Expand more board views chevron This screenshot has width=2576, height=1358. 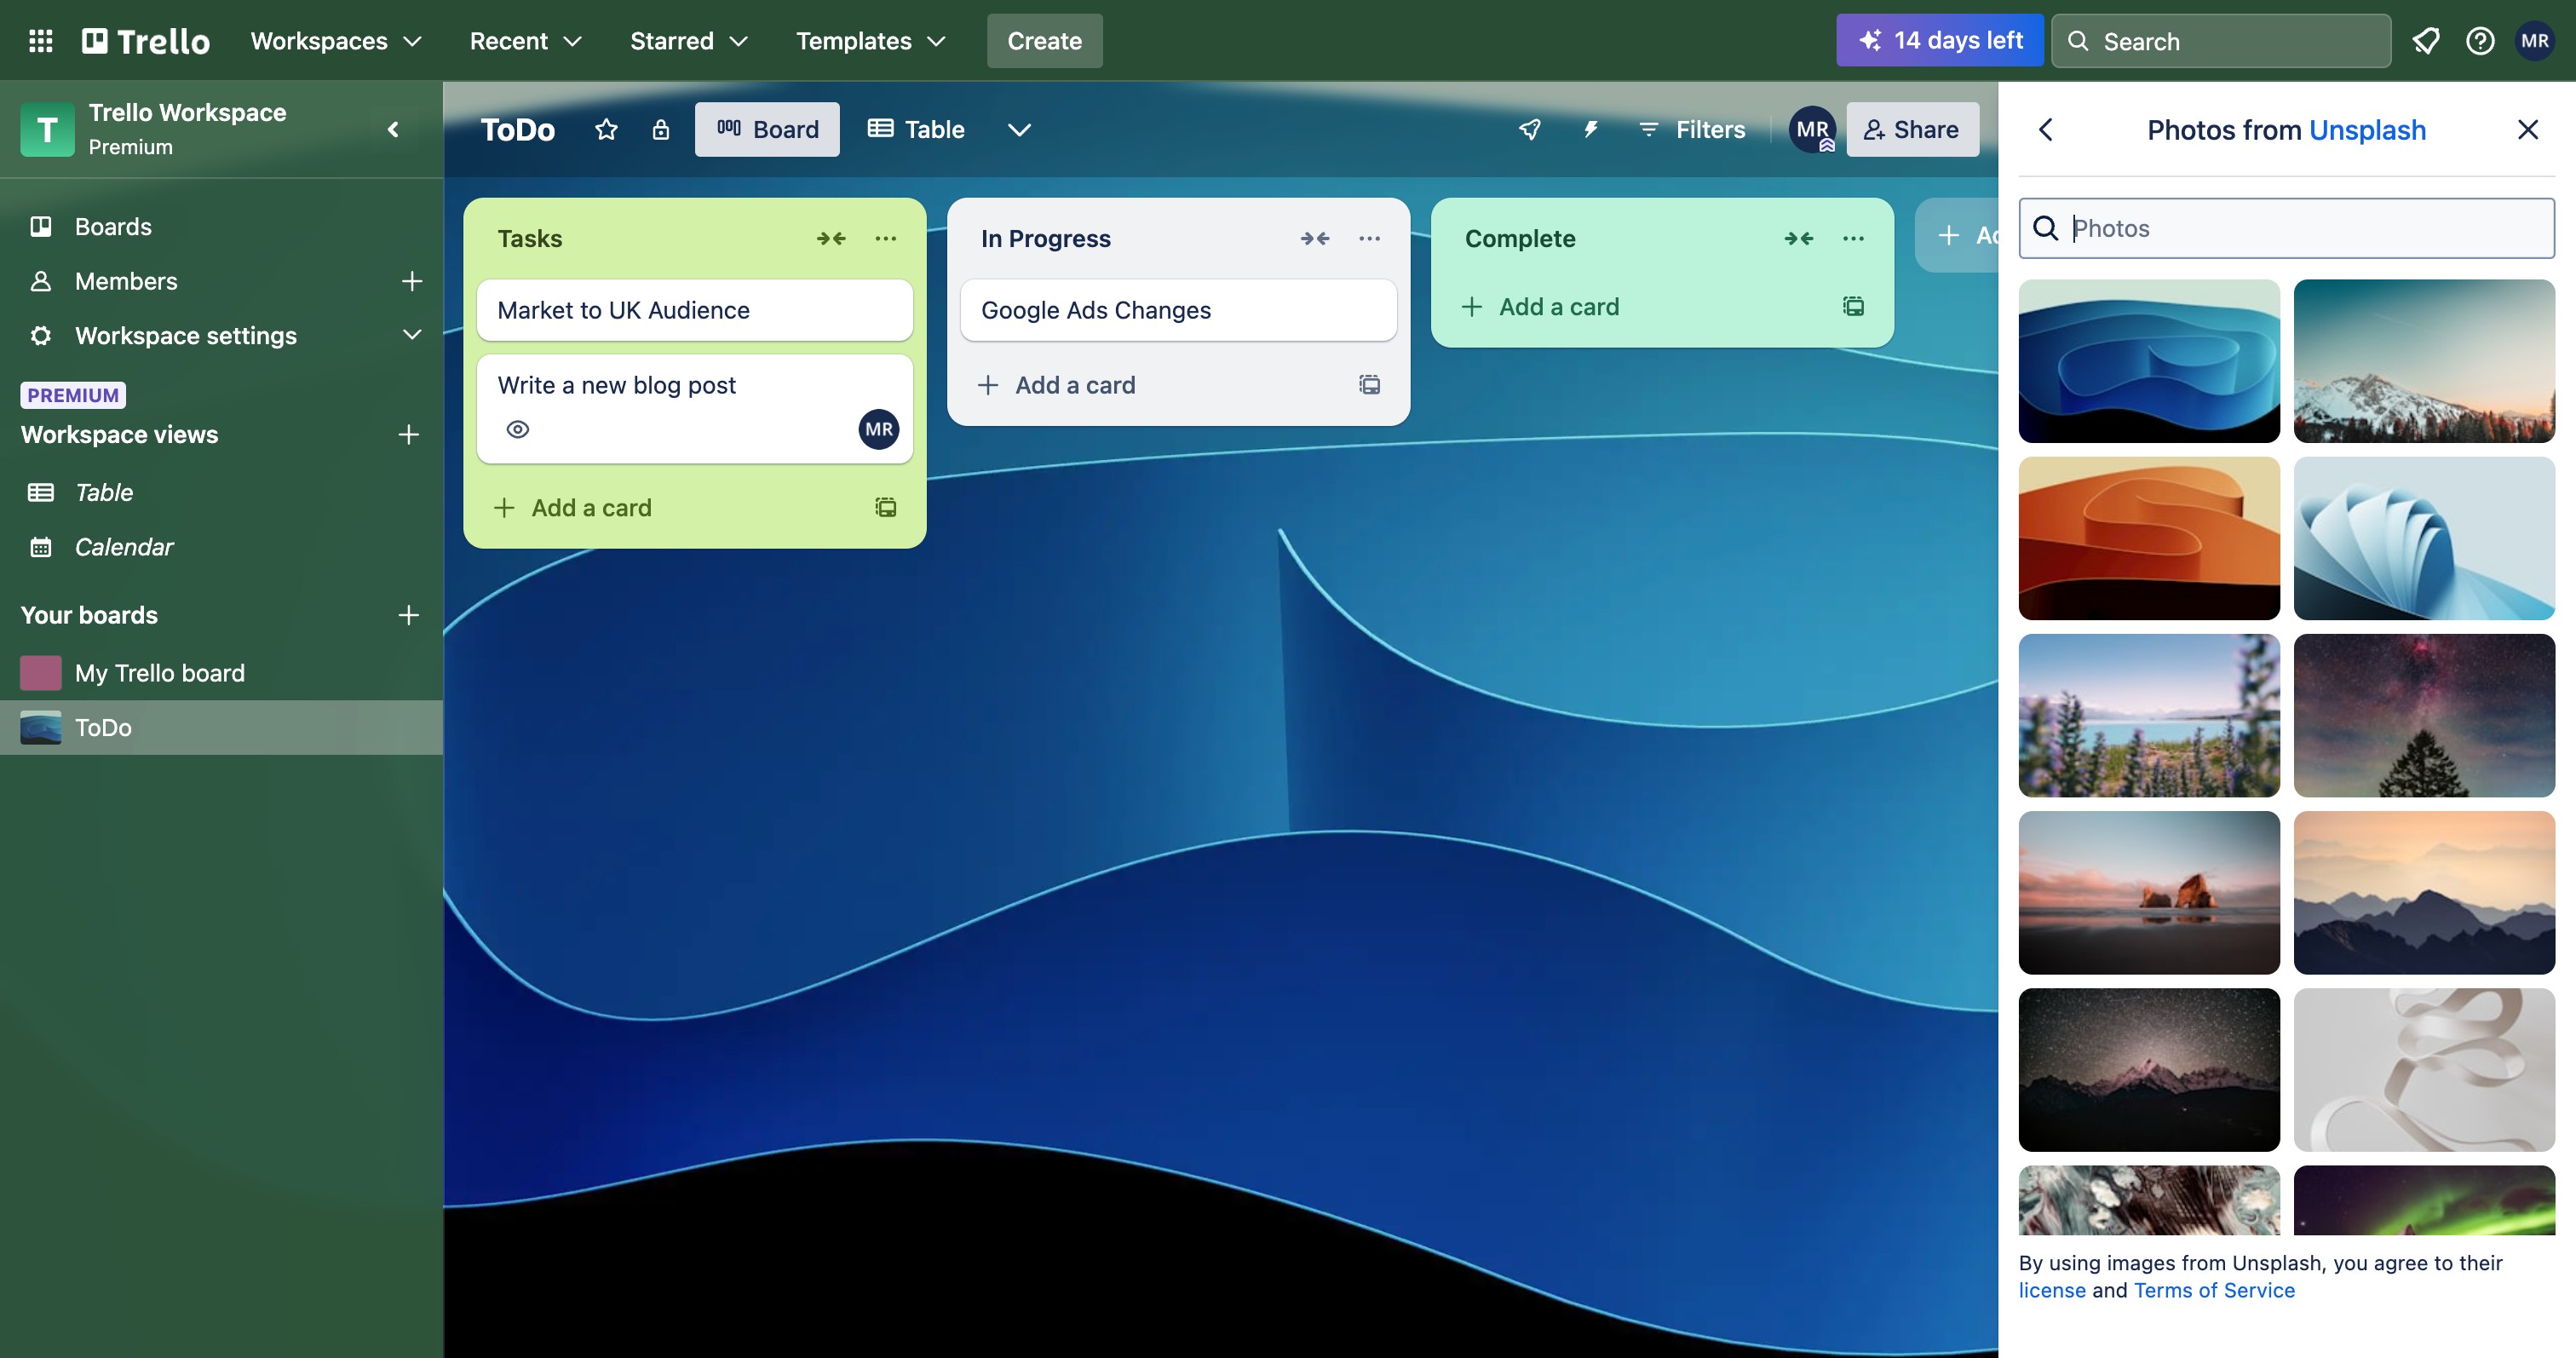click(1019, 129)
